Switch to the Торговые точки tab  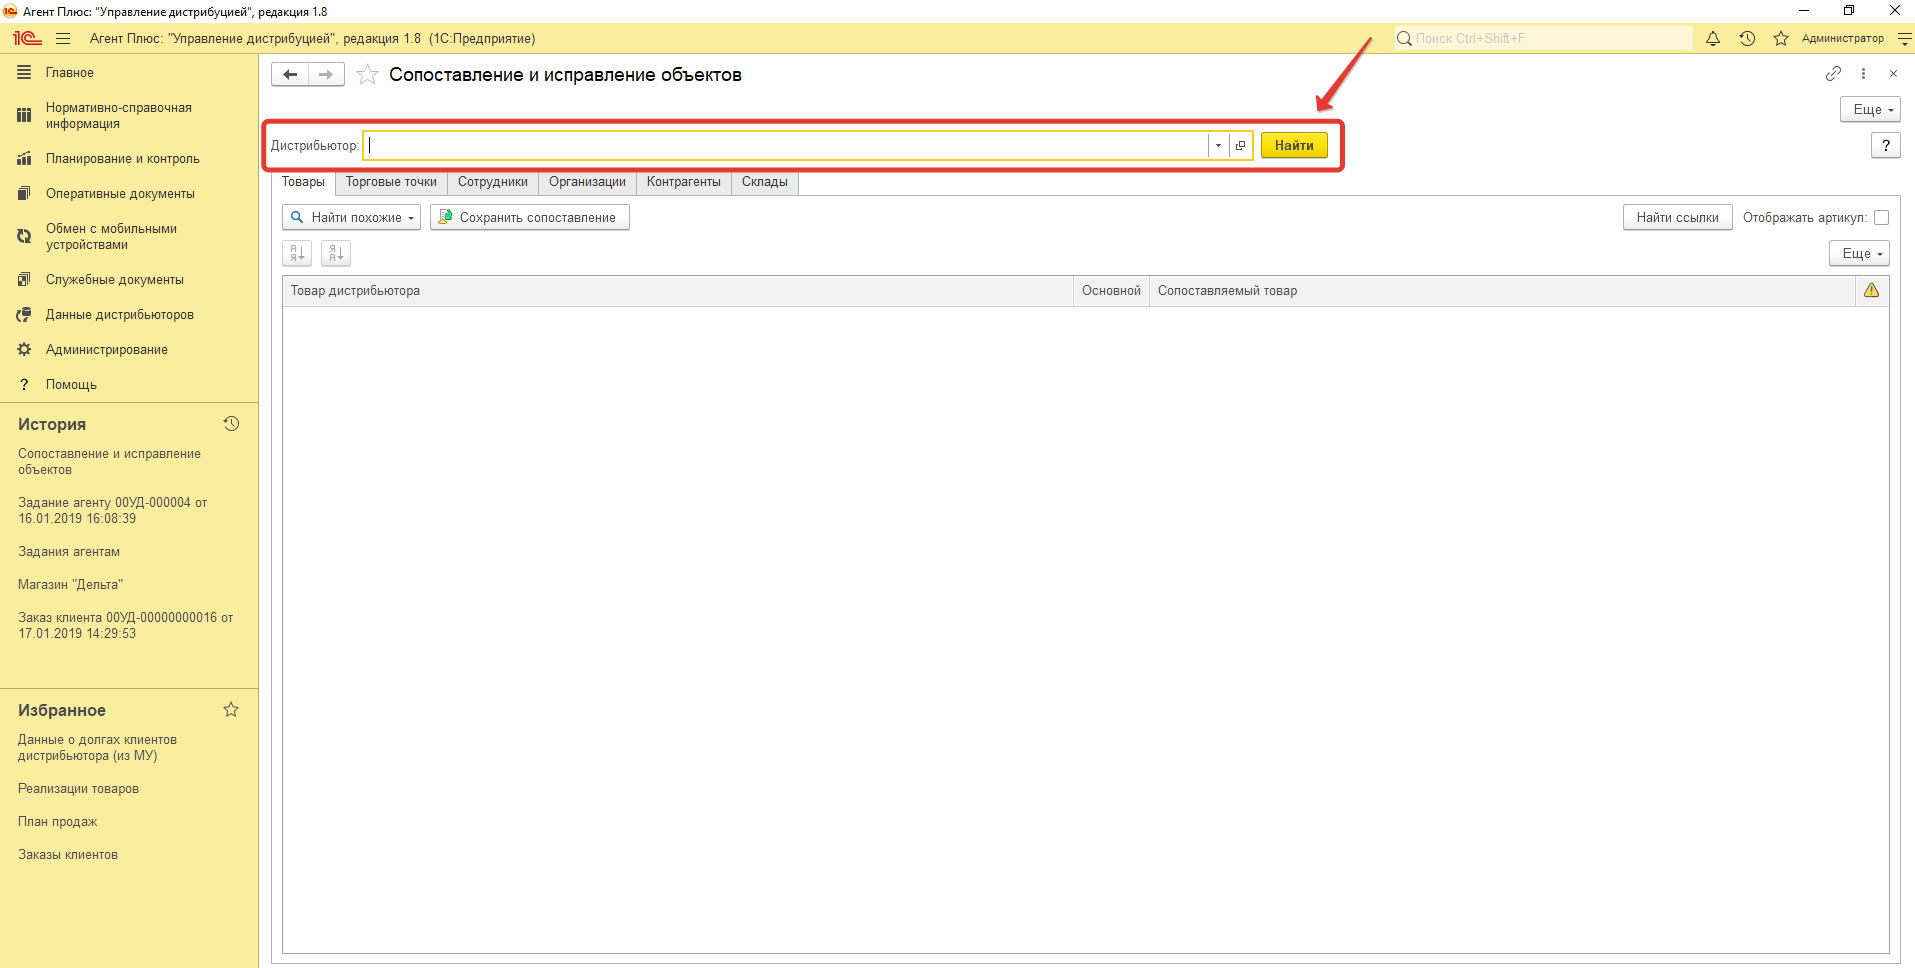point(391,182)
